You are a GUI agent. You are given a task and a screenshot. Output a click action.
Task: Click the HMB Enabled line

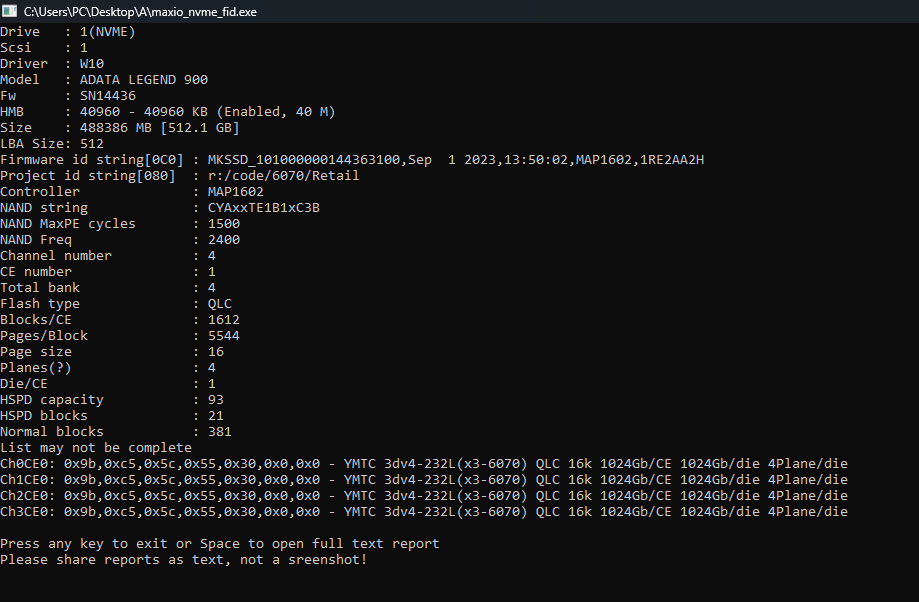[x=168, y=112]
